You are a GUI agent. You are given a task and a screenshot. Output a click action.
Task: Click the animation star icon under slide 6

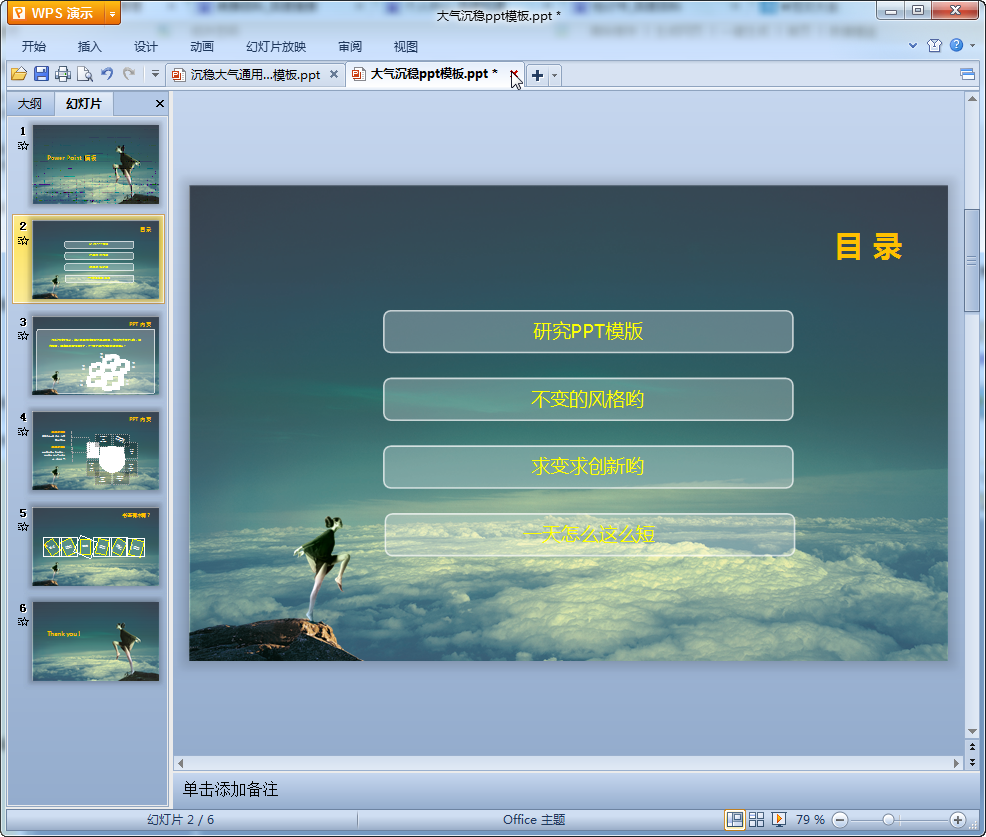tap(23, 622)
